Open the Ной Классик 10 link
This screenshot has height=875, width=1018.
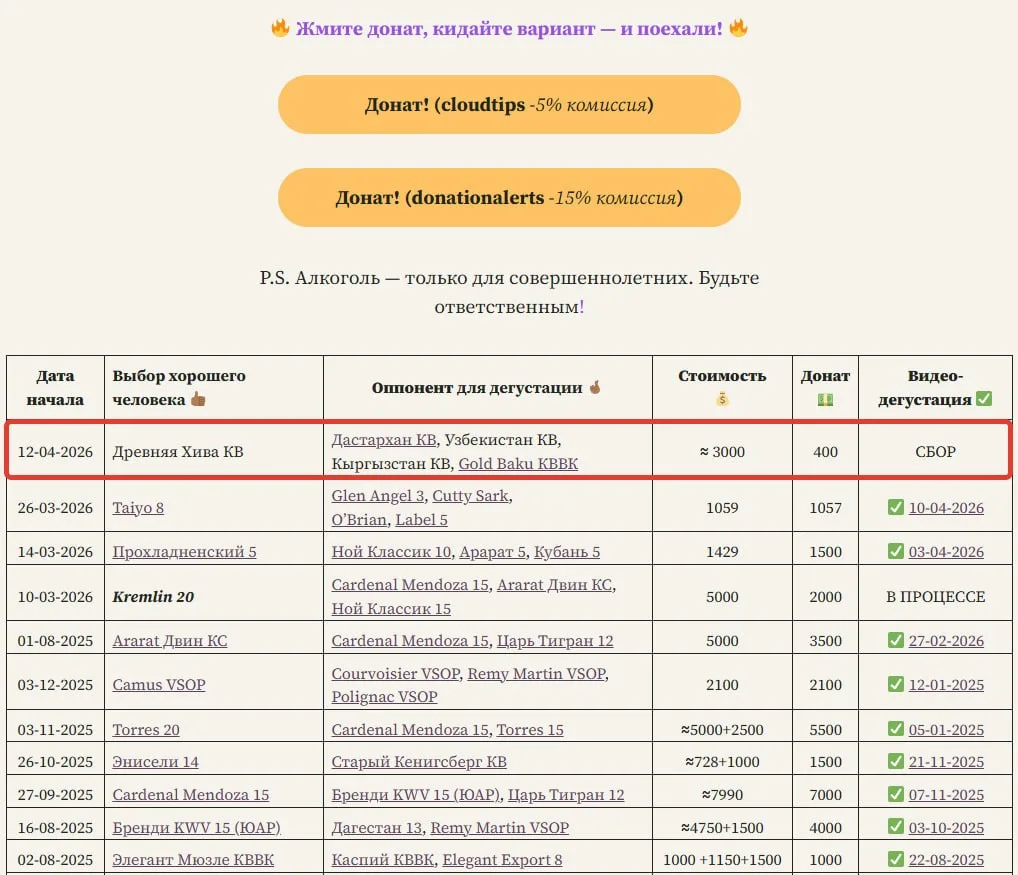[391, 552]
